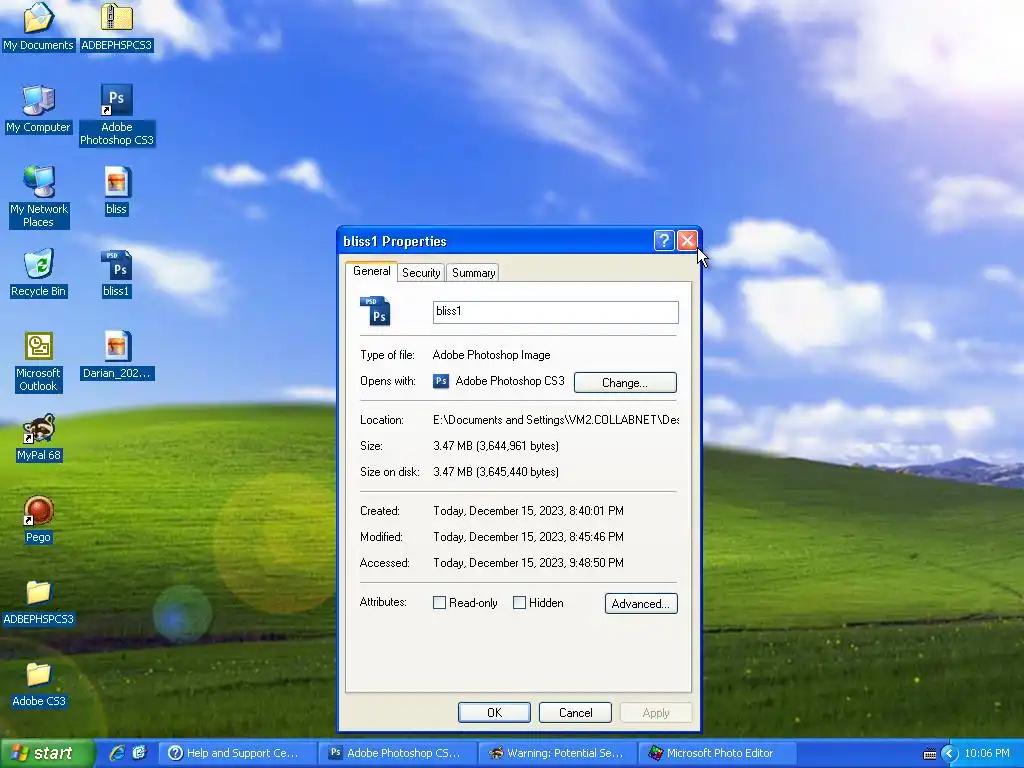Switch to the General tab

[371, 271]
